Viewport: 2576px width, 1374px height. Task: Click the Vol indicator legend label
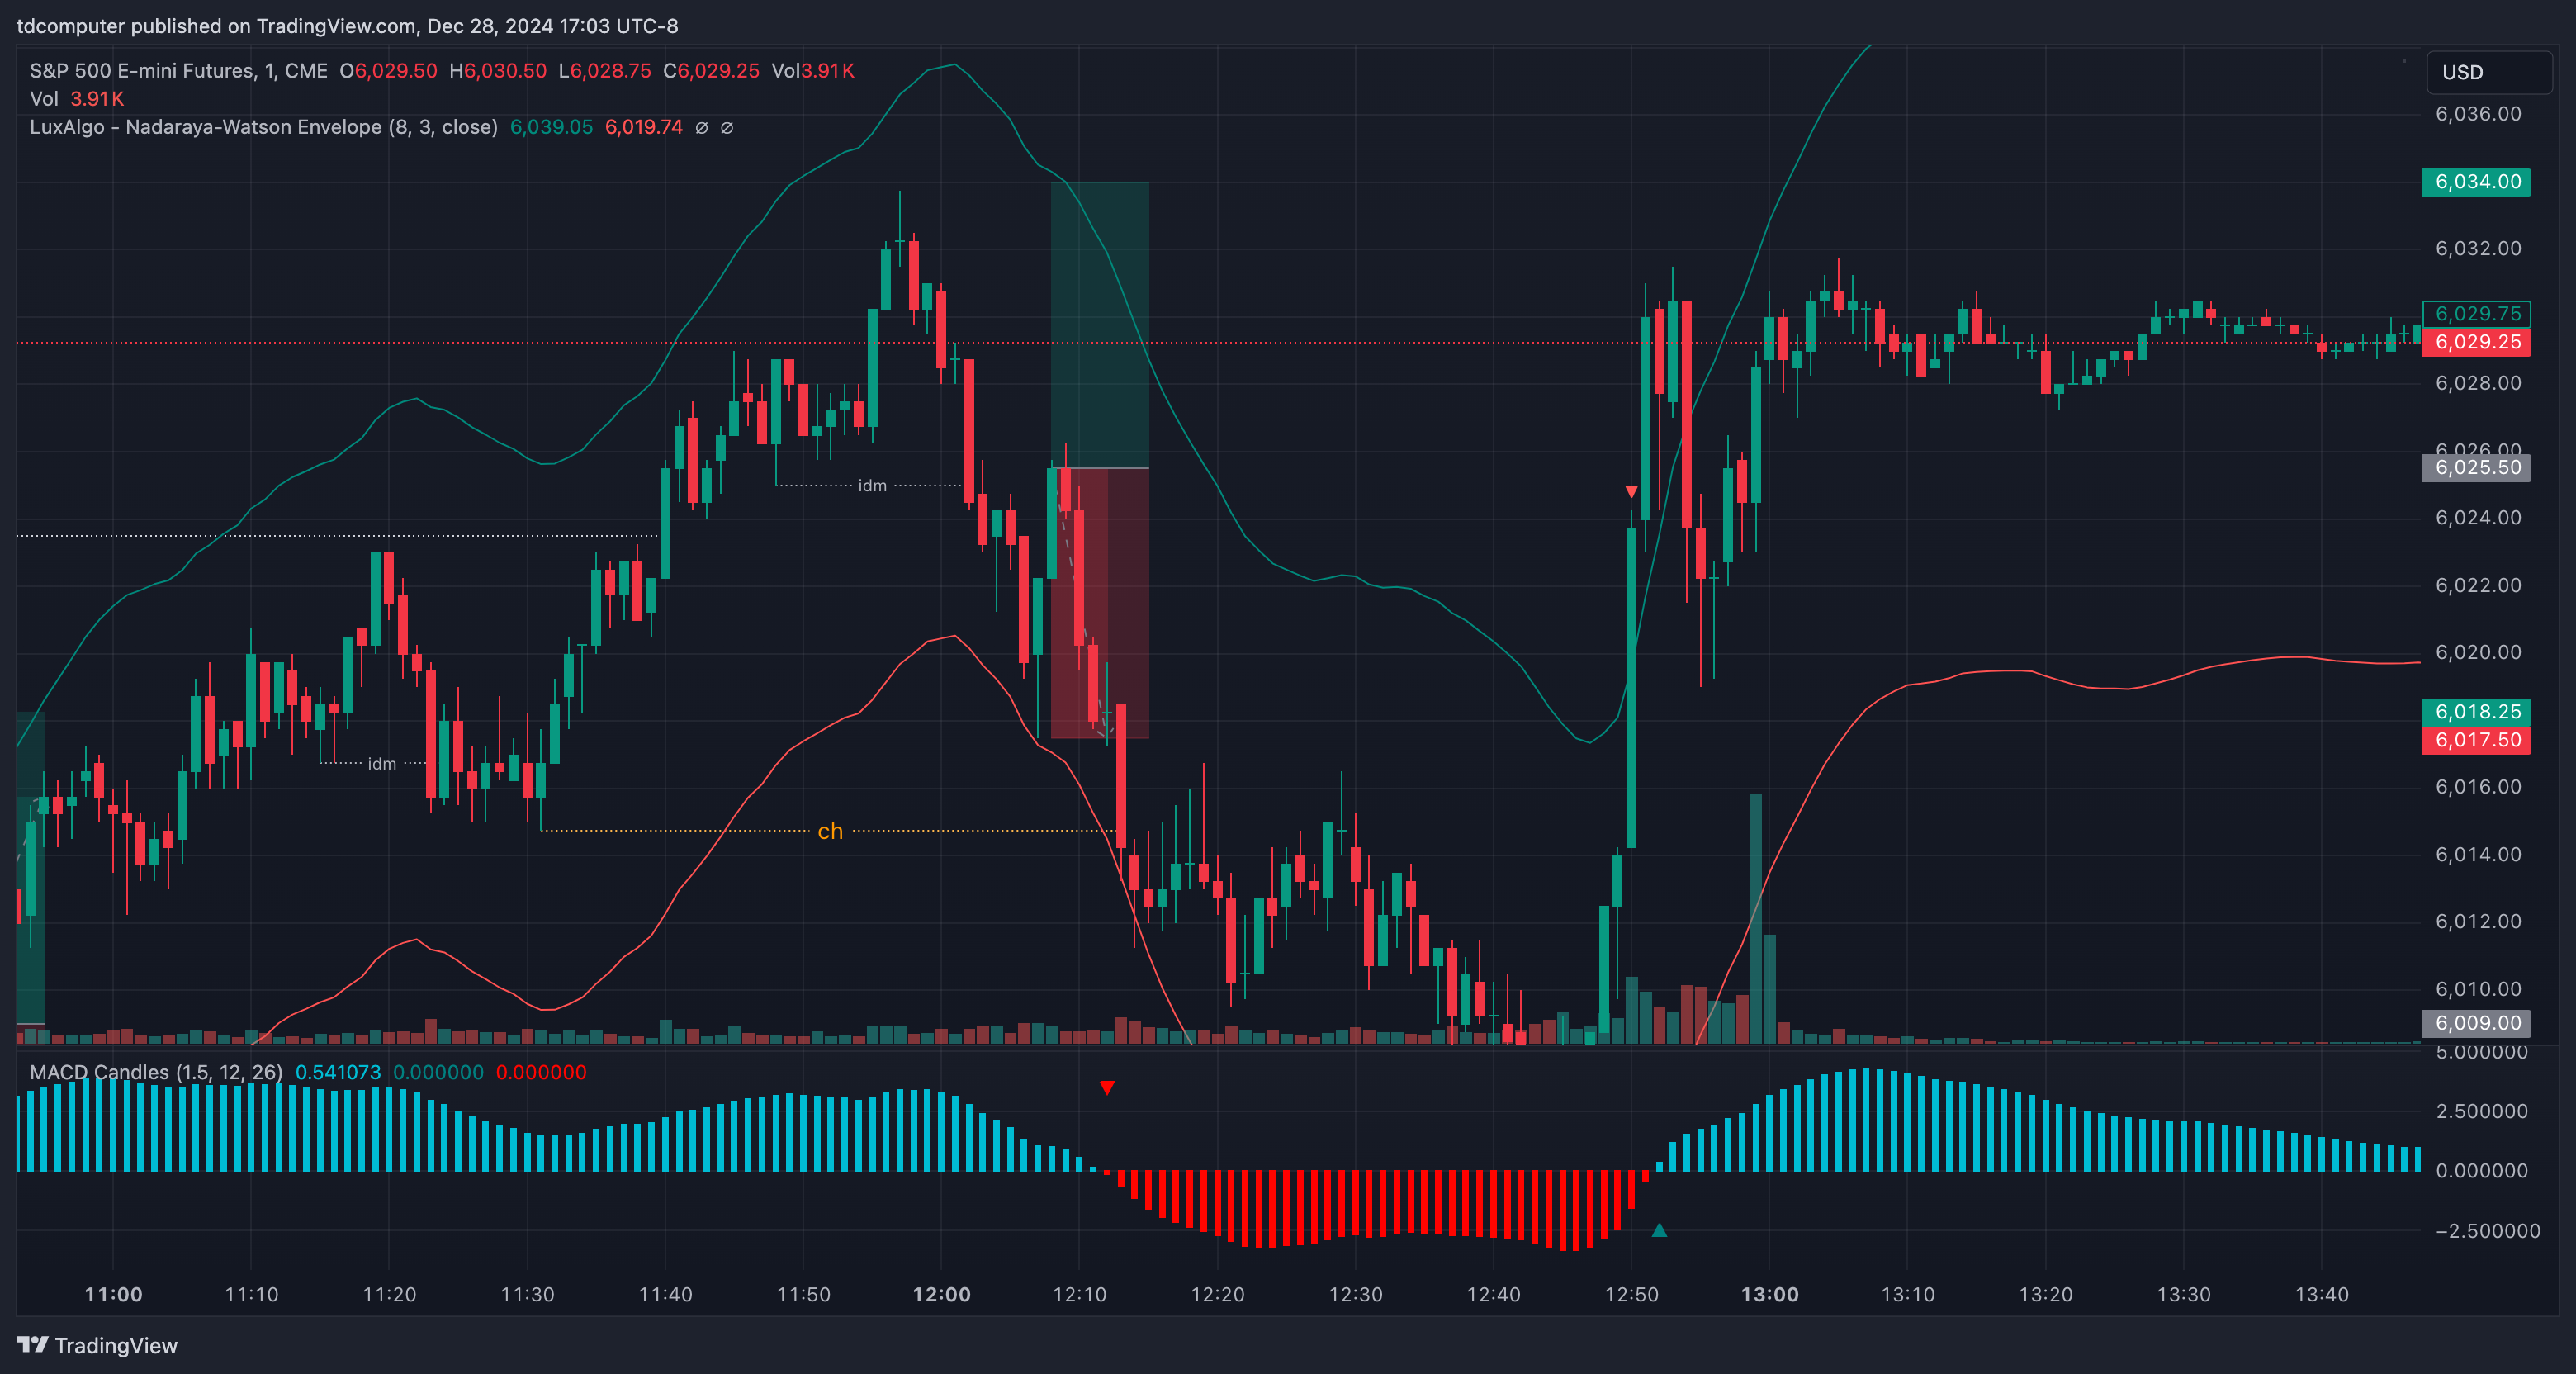tap(44, 99)
